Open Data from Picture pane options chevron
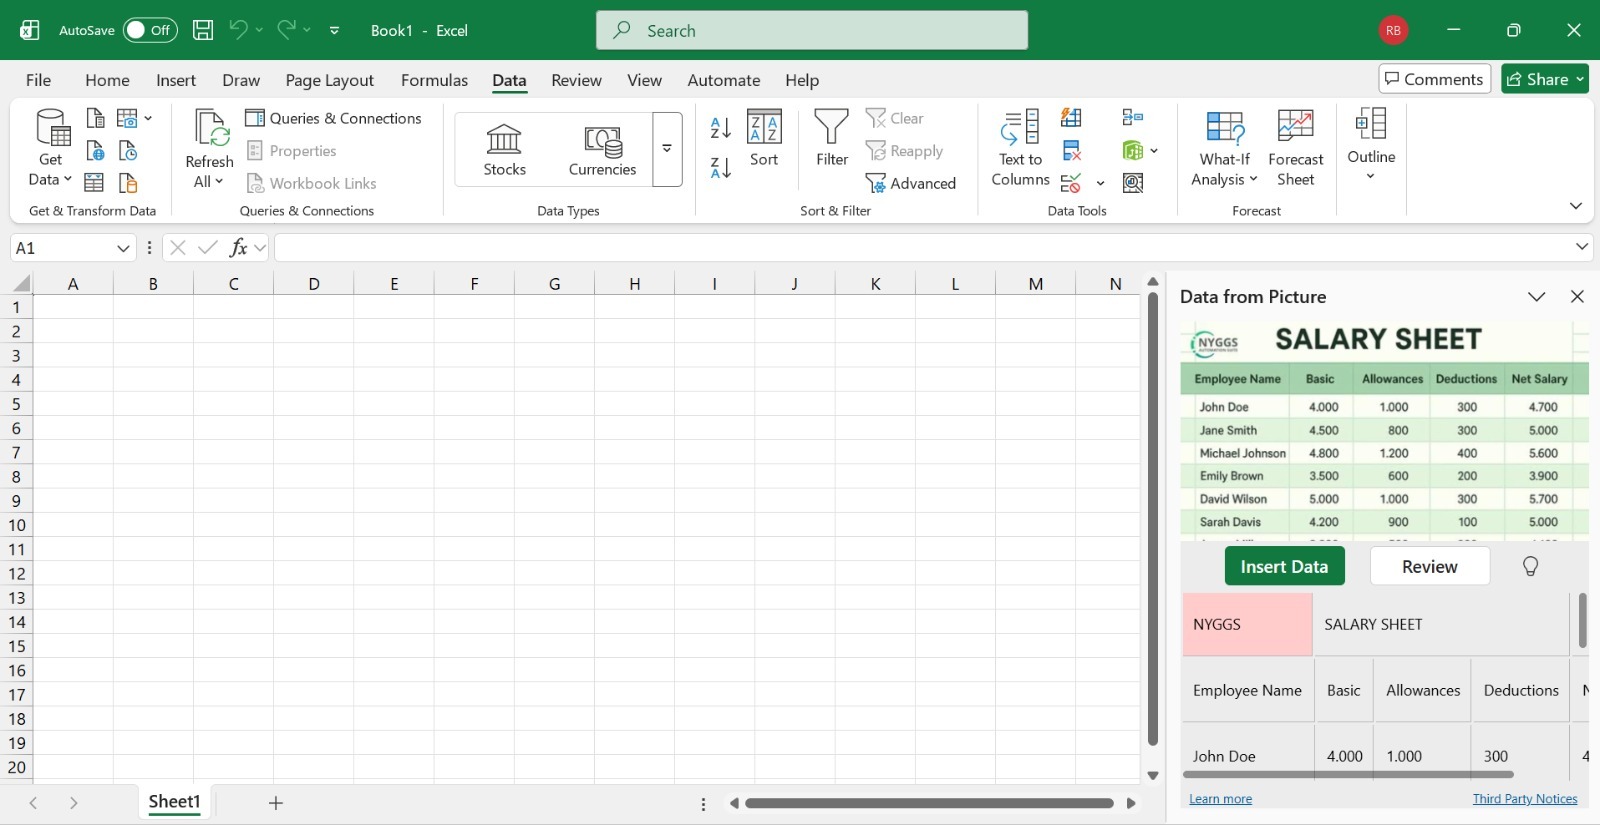 (x=1537, y=297)
